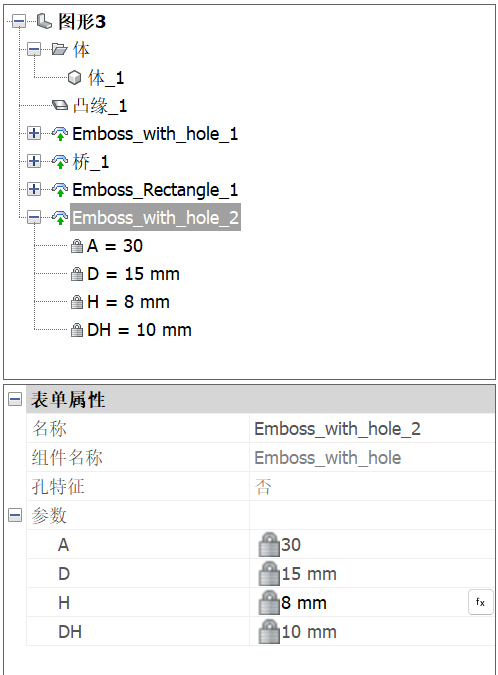
Task: Expand the 桥_1 tree node
Action: (x=34, y=161)
